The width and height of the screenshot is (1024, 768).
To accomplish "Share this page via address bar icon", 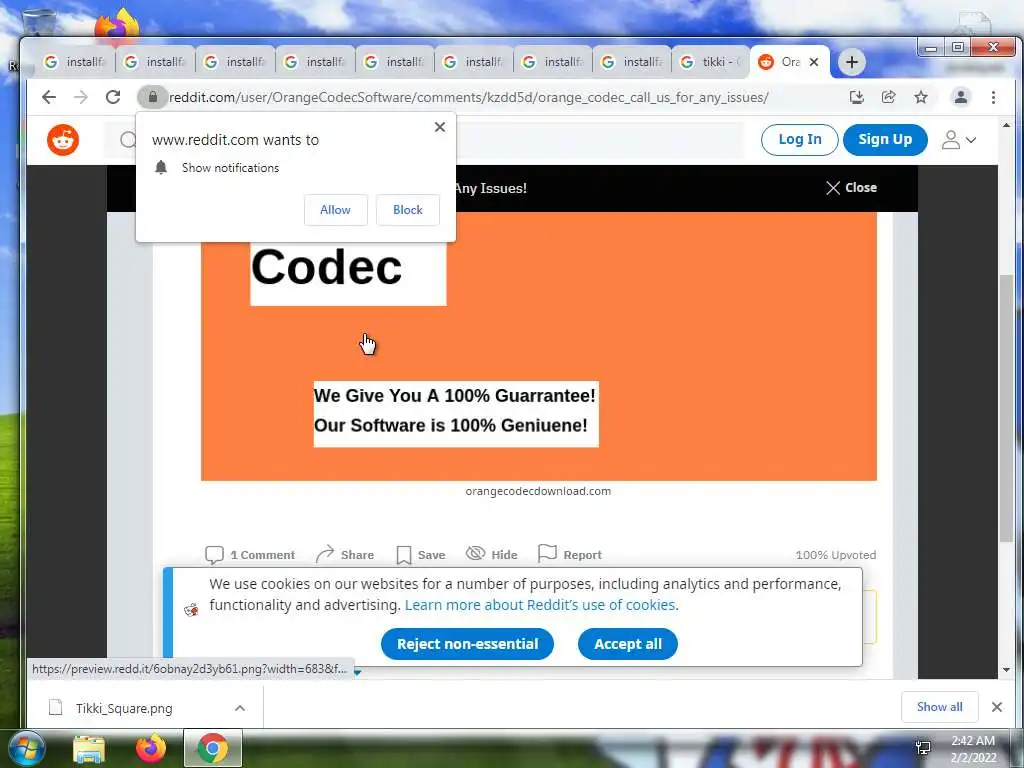I will click(x=888, y=97).
